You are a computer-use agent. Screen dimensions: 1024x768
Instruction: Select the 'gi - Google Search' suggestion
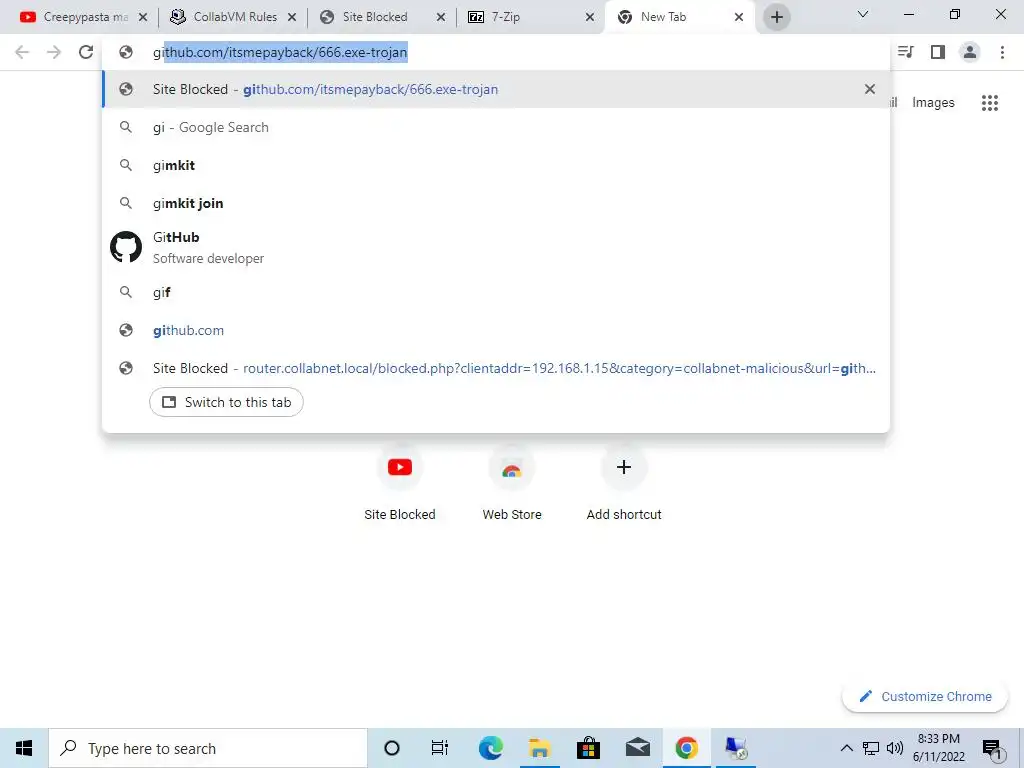[x=496, y=127]
